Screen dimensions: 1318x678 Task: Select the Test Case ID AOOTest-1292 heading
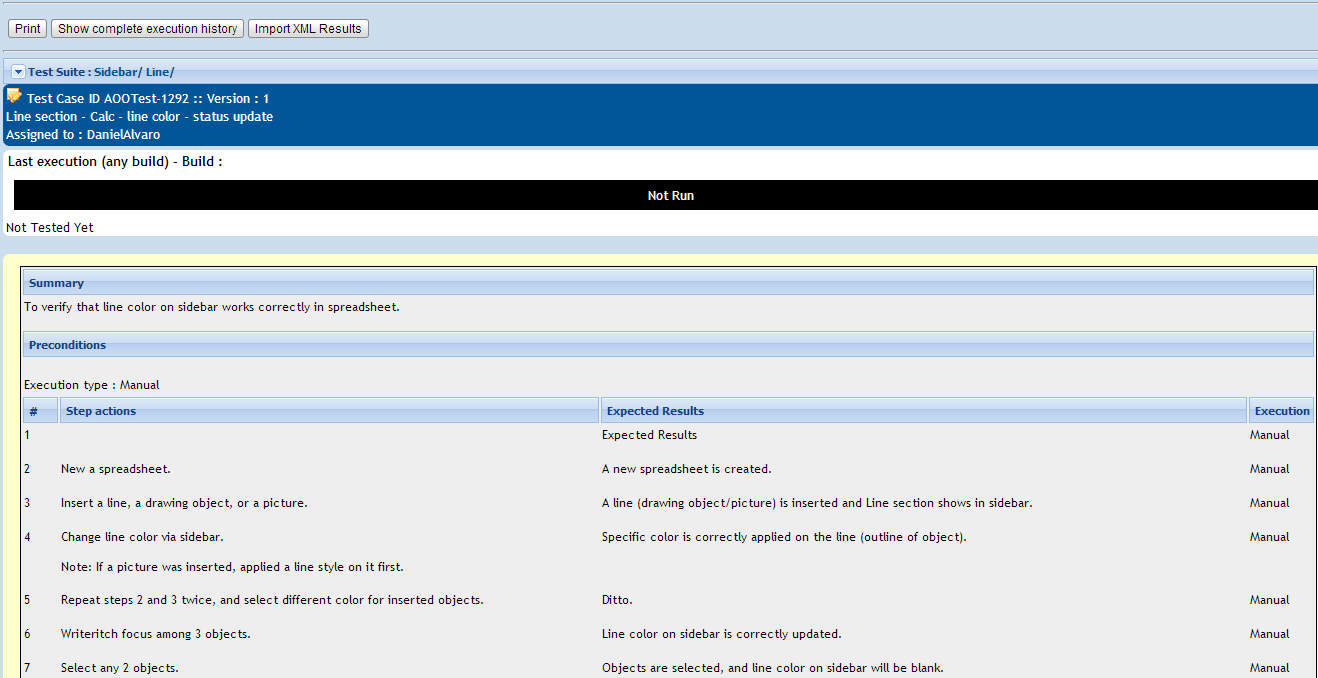147,99
